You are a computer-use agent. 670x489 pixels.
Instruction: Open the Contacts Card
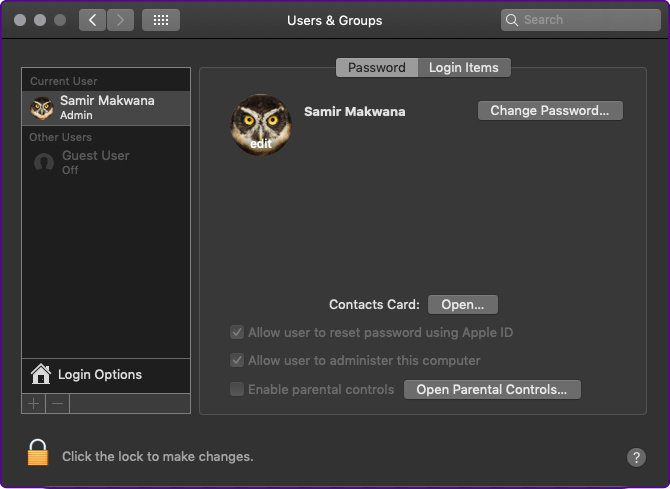tap(463, 304)
